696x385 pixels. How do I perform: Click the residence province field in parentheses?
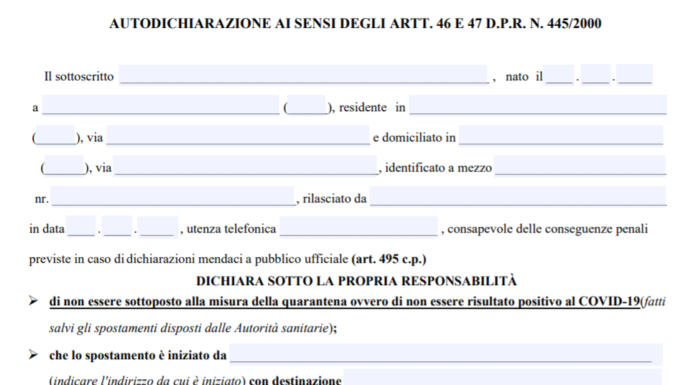[55, 135]
